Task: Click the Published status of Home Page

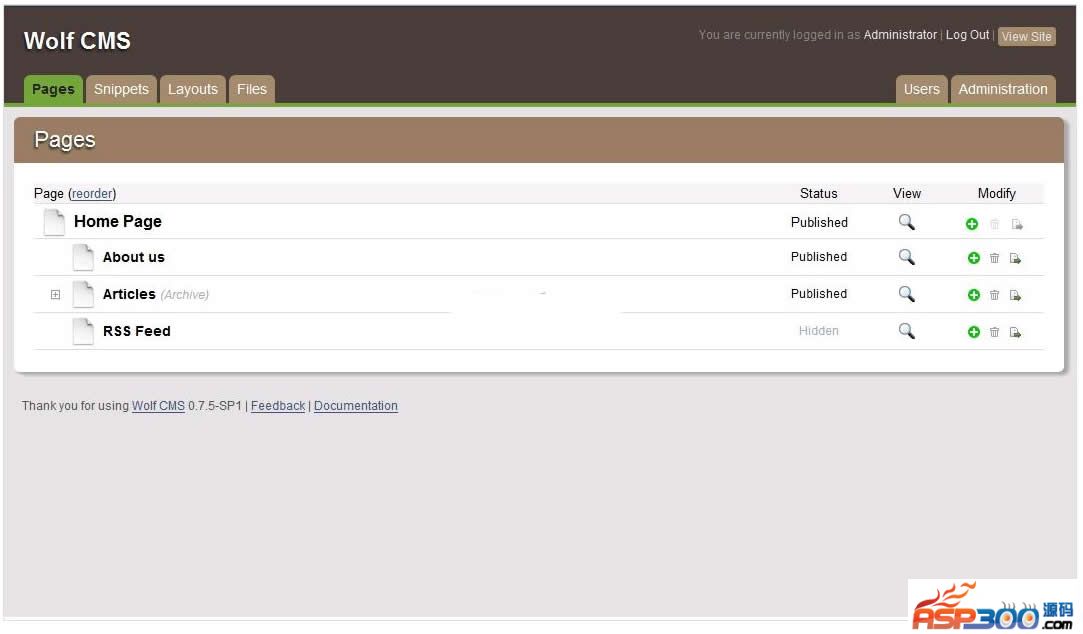Action: pos(819,222)
